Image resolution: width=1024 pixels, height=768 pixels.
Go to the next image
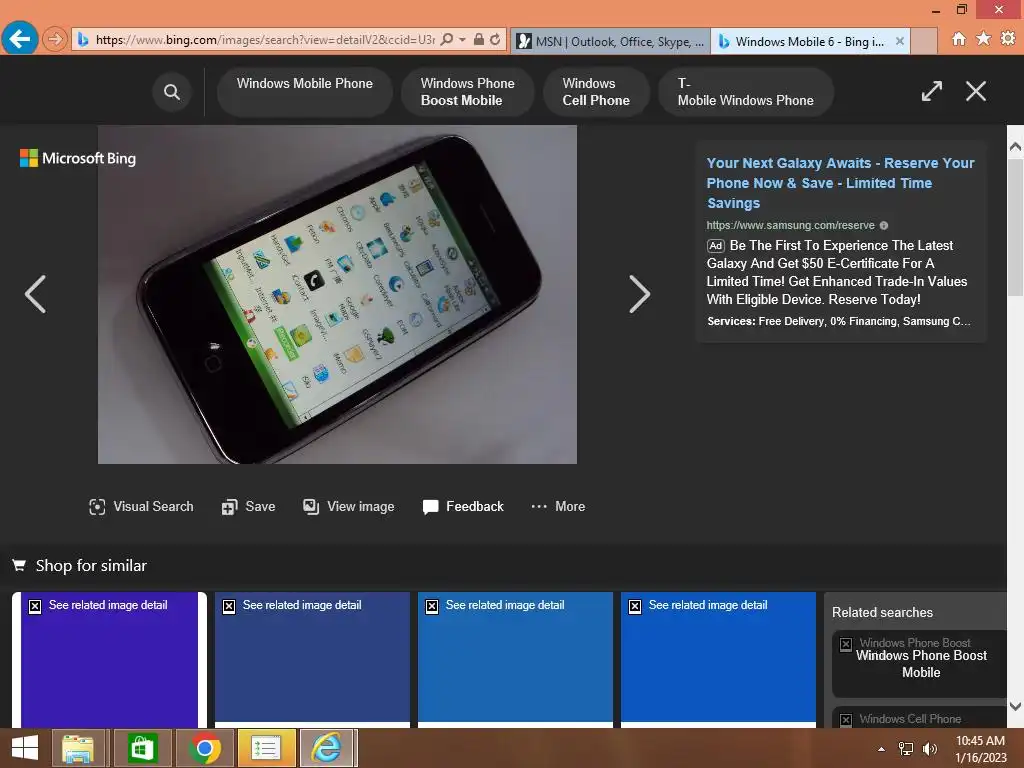(639, 295)
